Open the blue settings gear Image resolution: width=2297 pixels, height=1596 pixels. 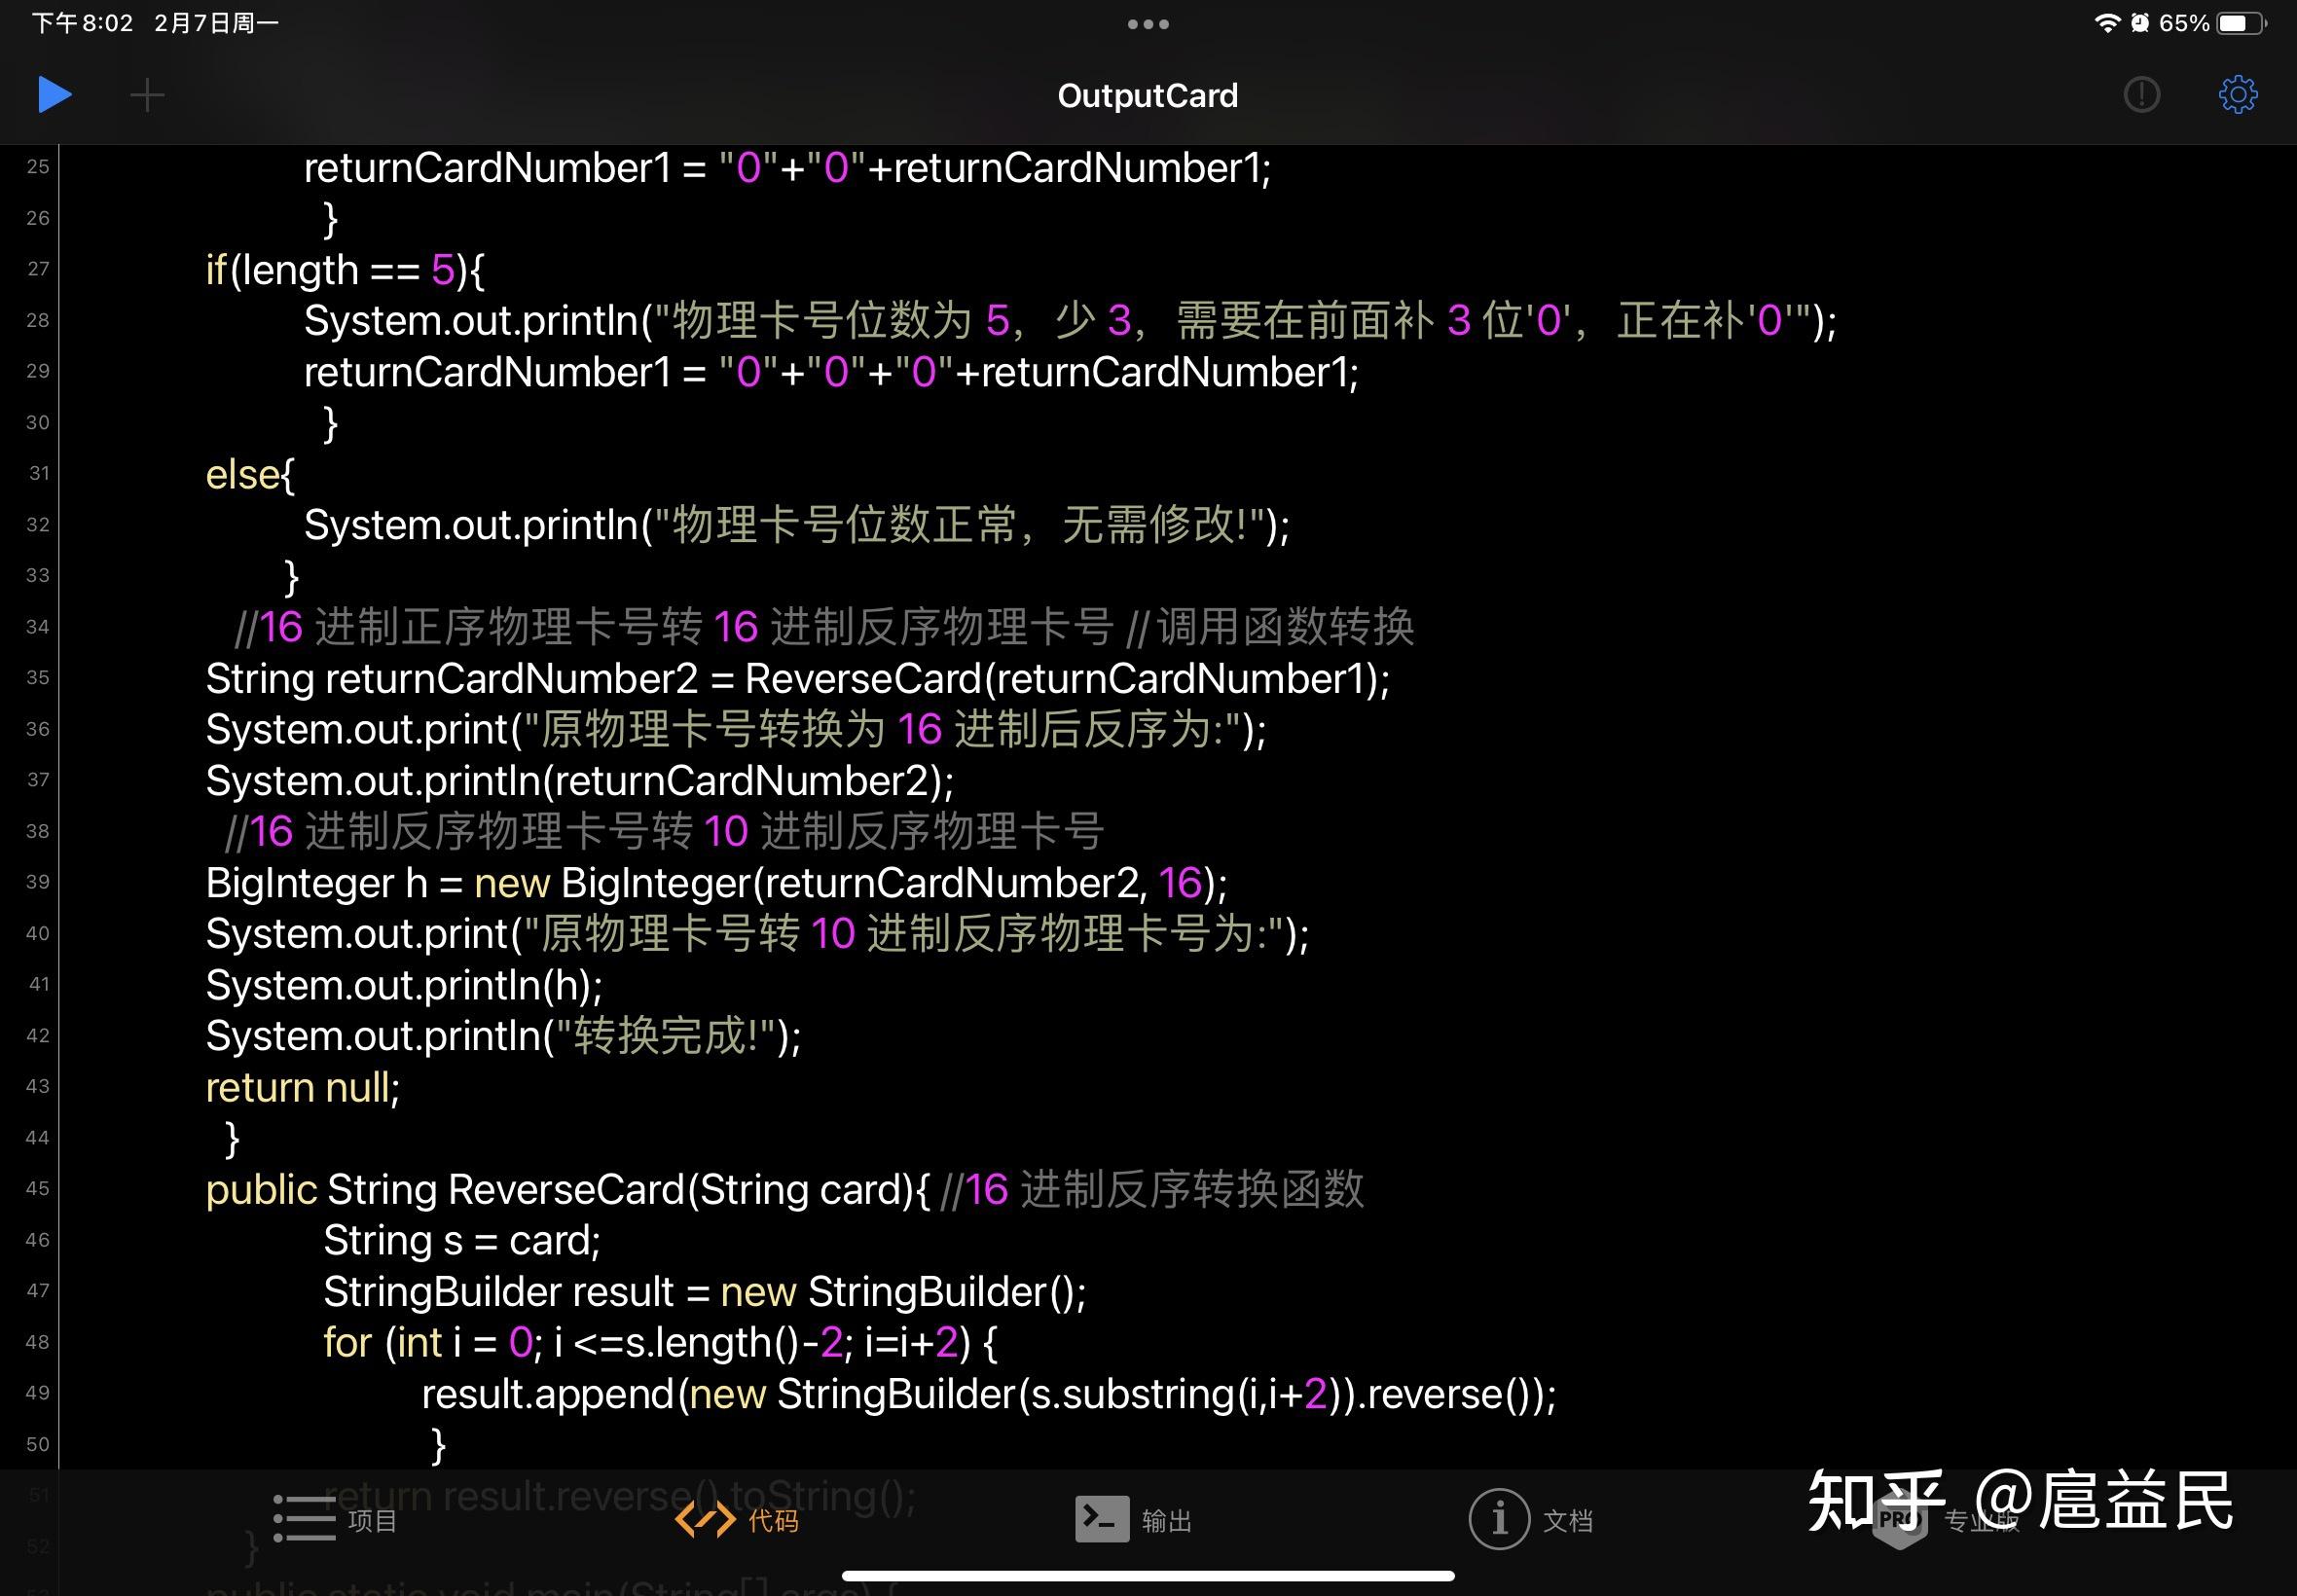(x=2237, y=95)
